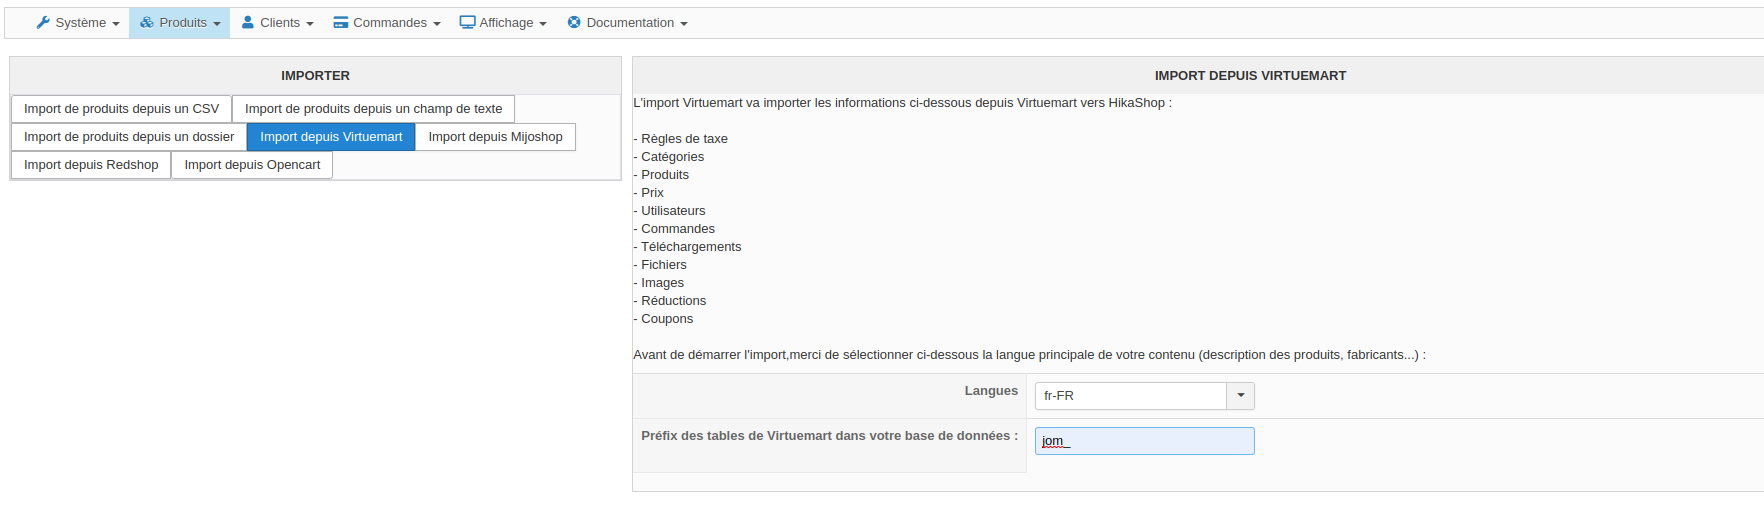The height and width of the screenshot is (513, 1764).
Task: Select Import de produits depuis un dossier
Action: tap(129, 137)
